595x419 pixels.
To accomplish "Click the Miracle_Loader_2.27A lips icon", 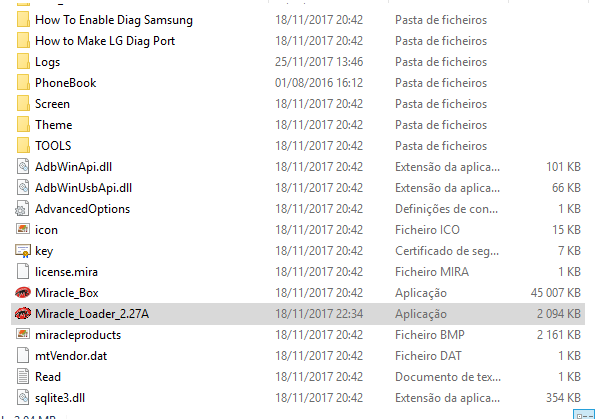I will click(23, 314).
